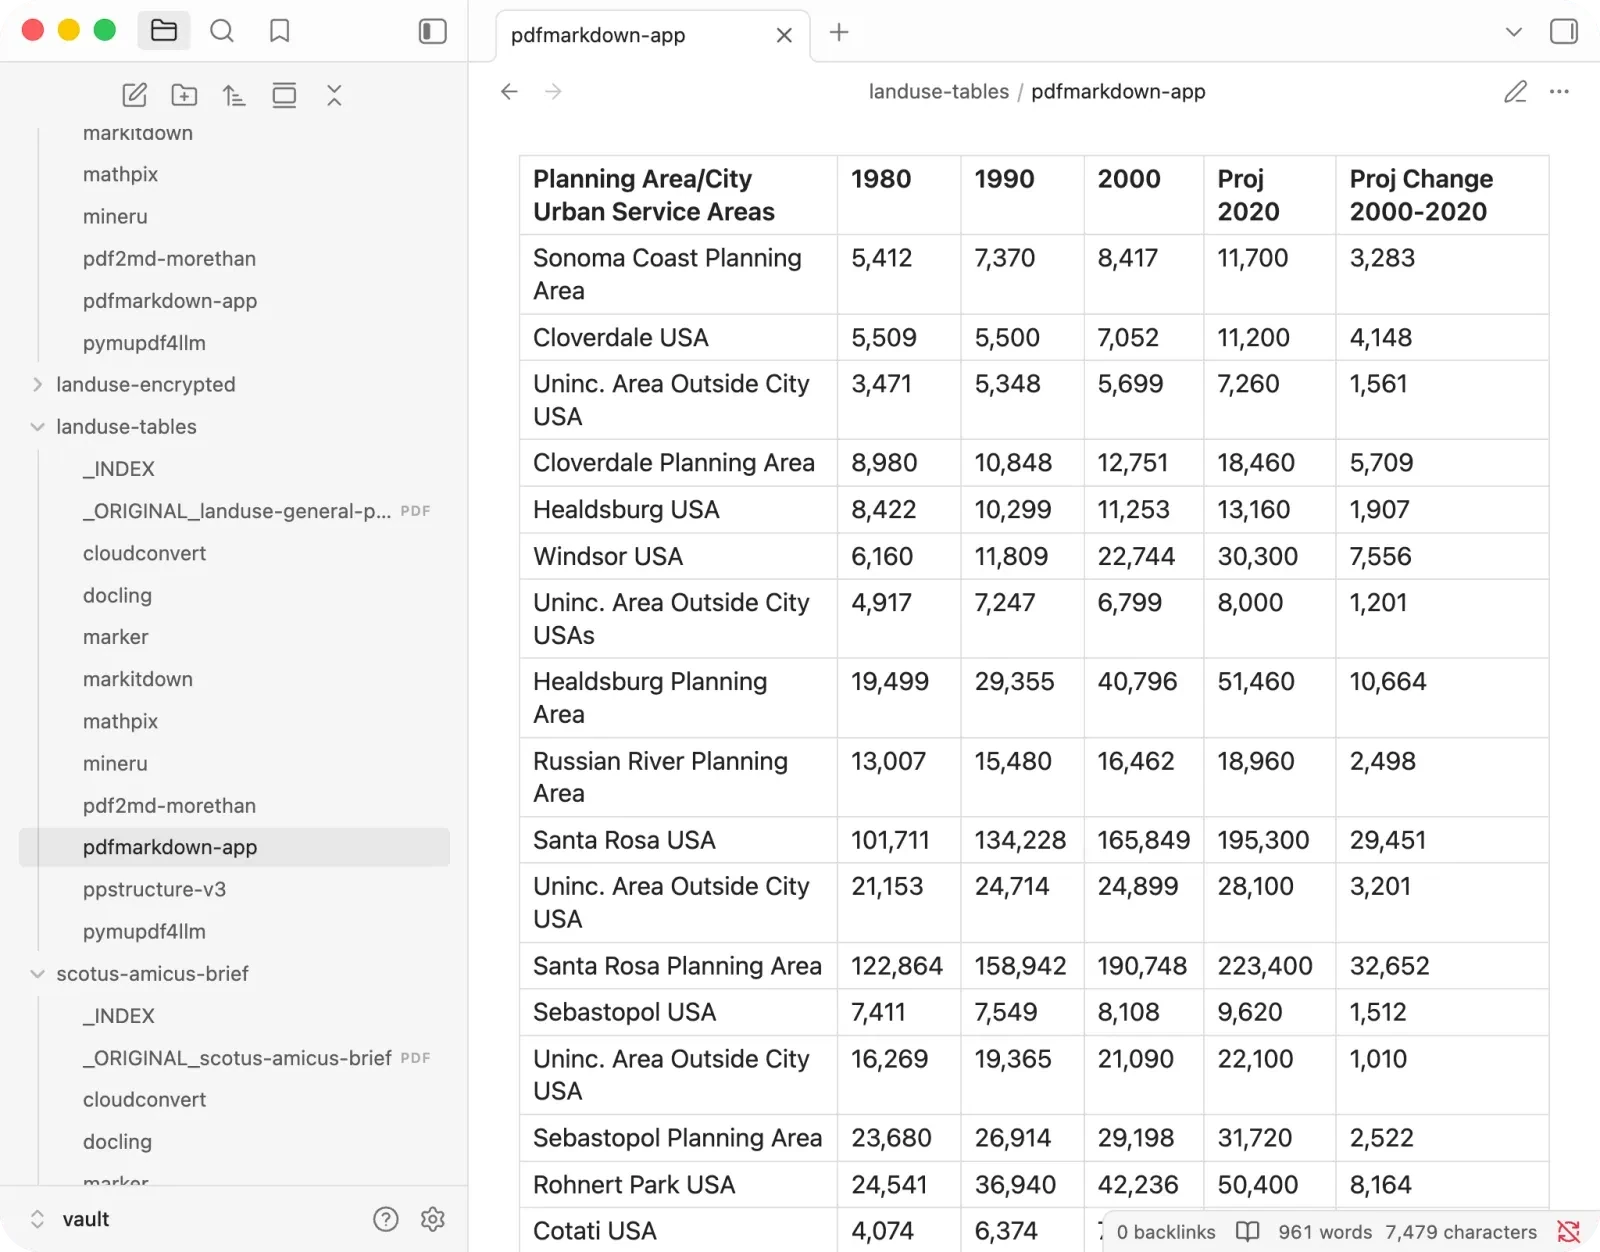Viewport: 1600px width, 1252px height.
Task: Open the vault switcher
Action: [x=70, y=1219]
